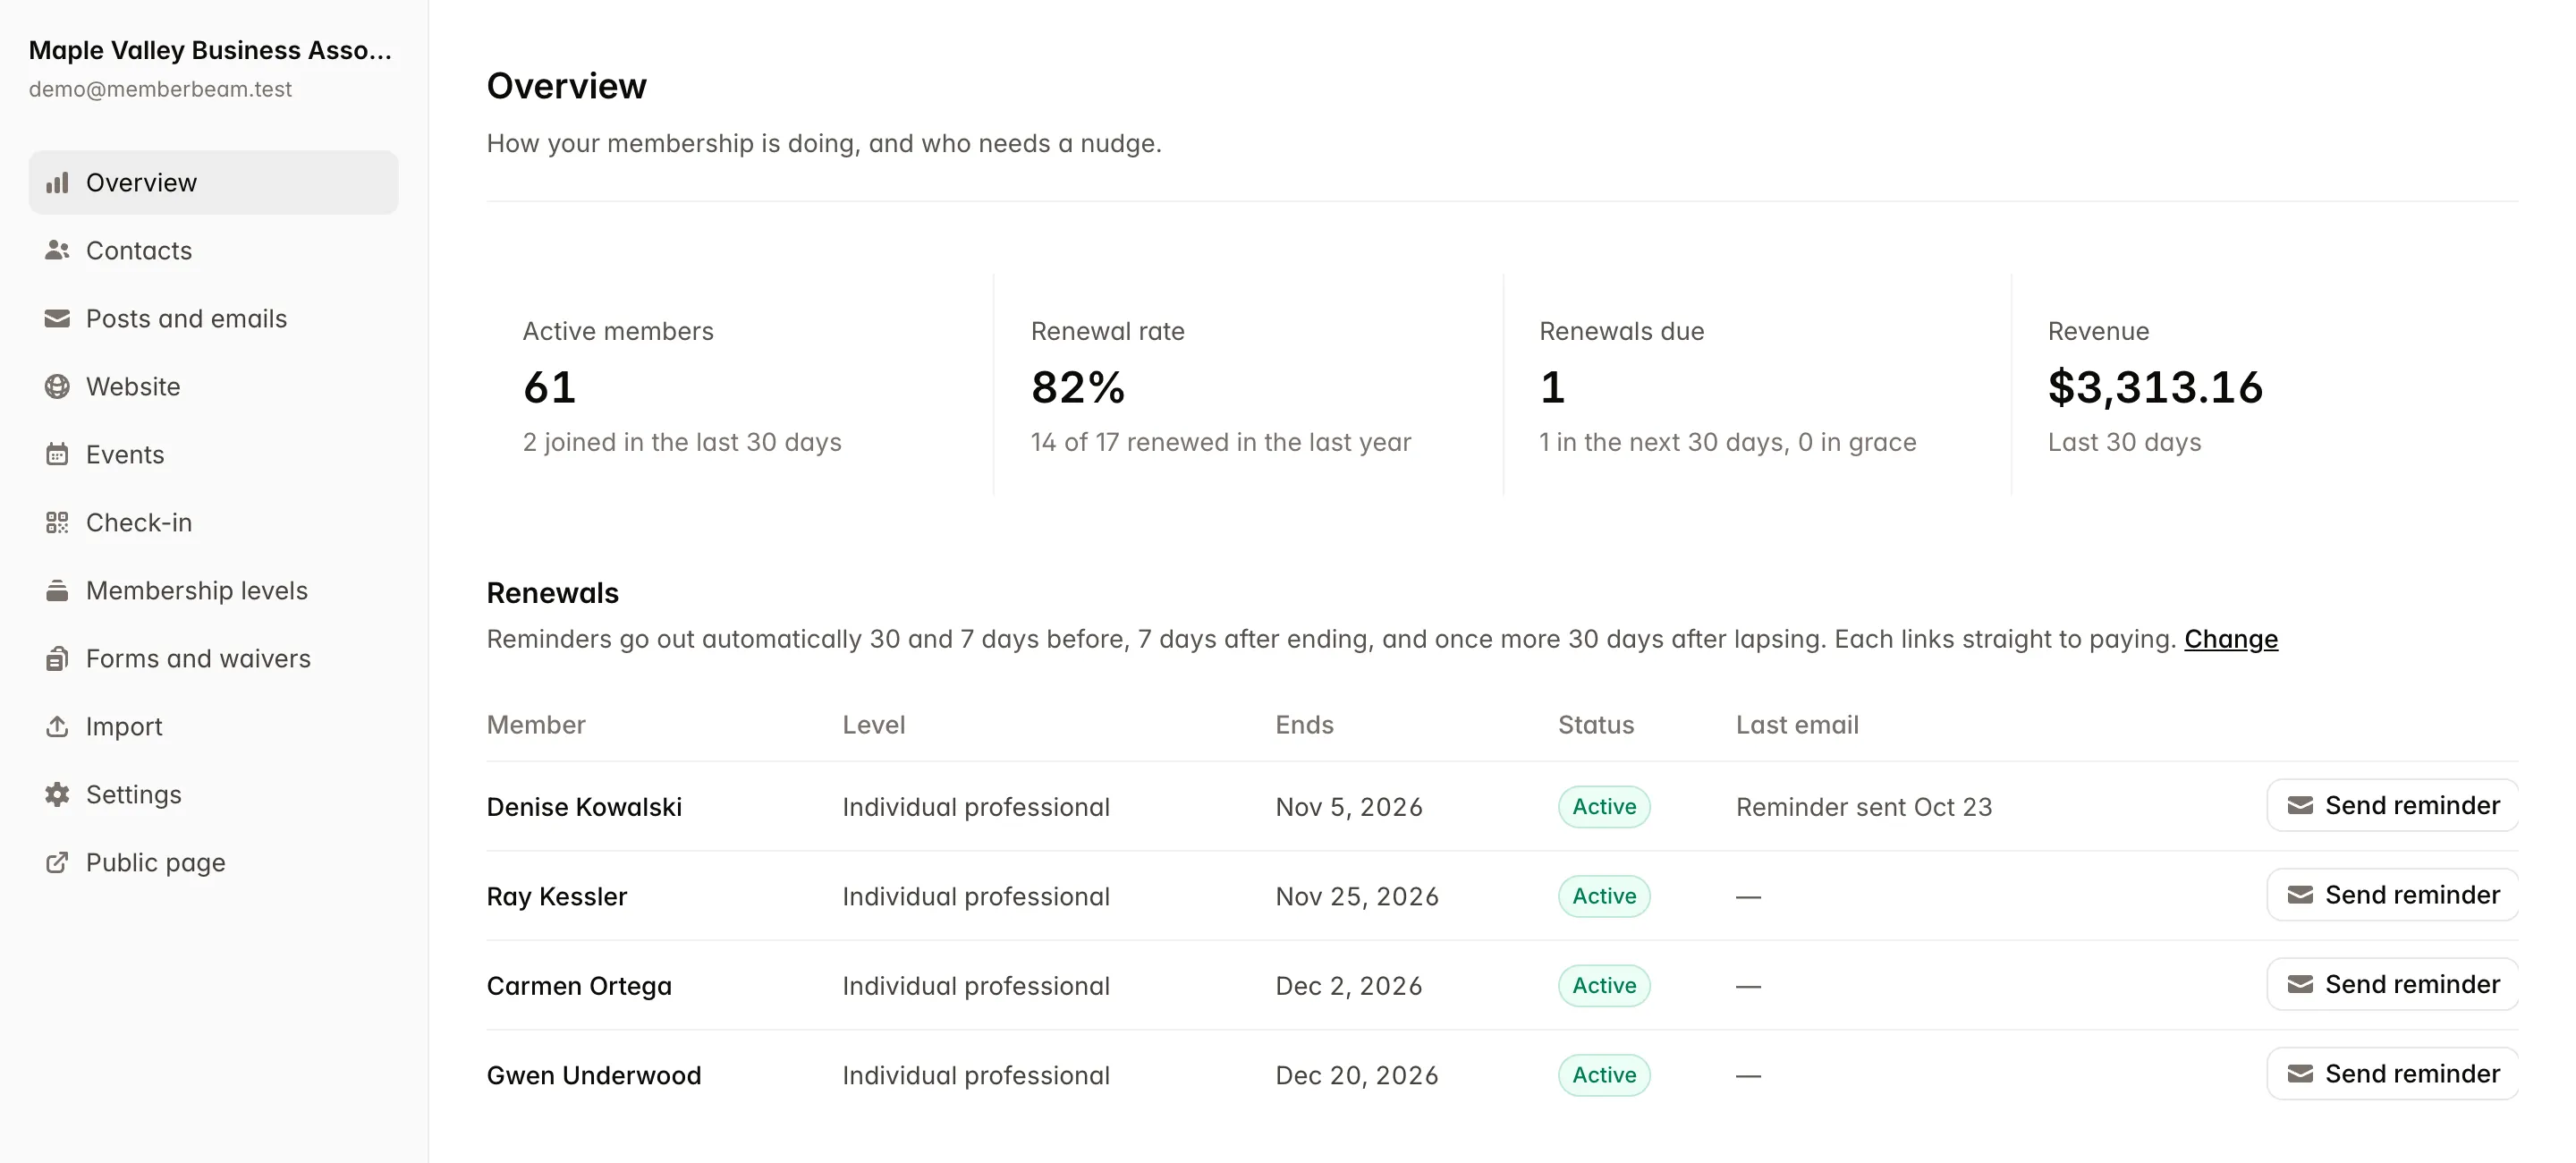Click the Events calendar icon
The image size is (2576, 1163).
point(57,455)
